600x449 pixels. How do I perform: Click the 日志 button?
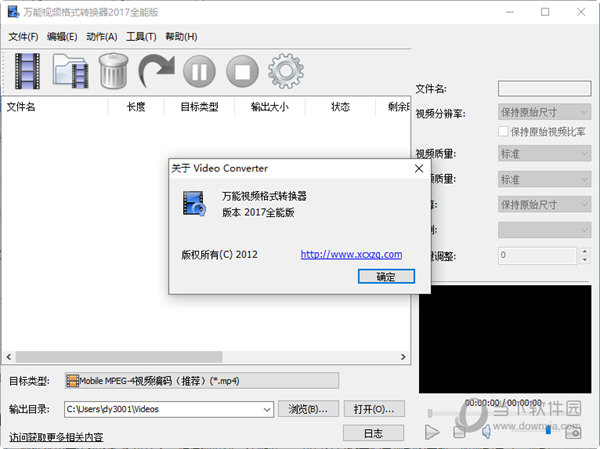click(373, 433)
